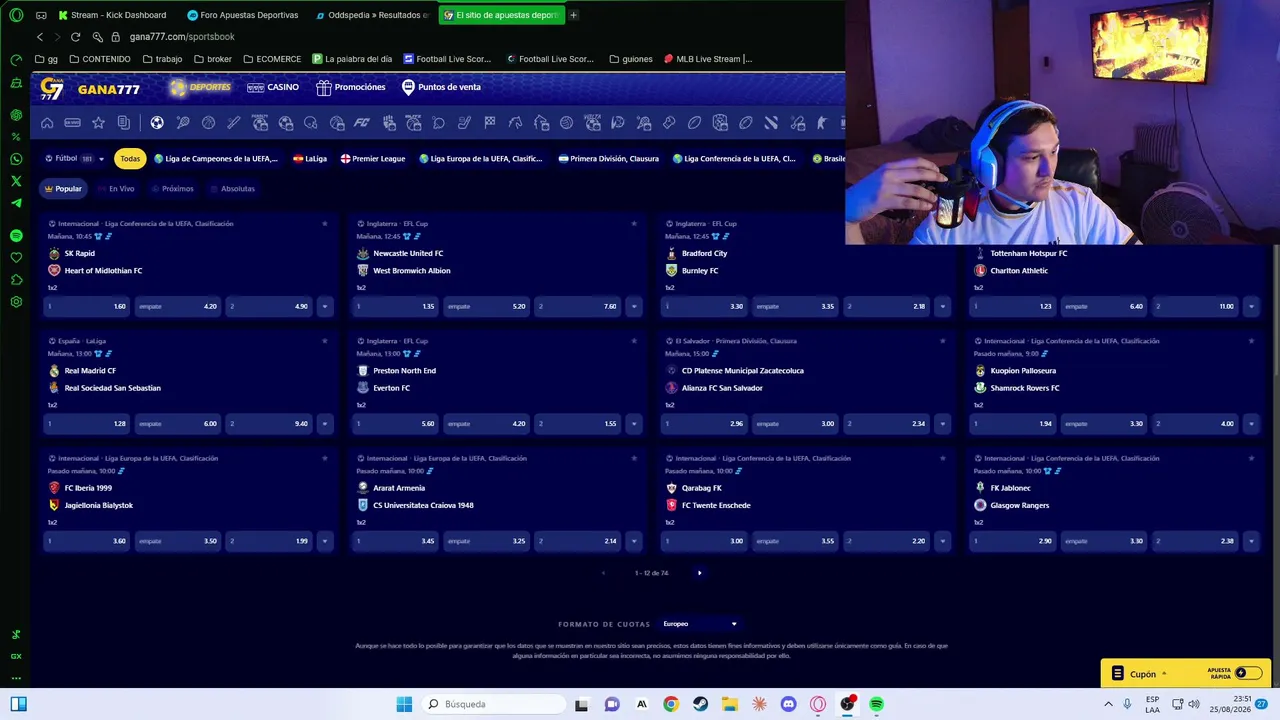Reload the gana777 page
The height and width of the screenshot is (720, 1280).
click(x=75, y=37)
